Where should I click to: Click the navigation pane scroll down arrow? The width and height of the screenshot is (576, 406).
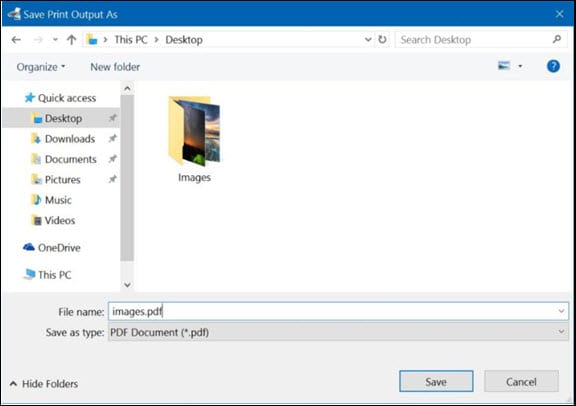coord(127,285)
